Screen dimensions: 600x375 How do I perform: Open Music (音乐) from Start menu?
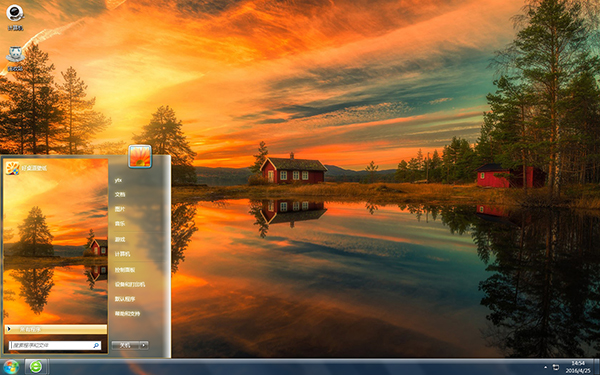tap(120, 223)
